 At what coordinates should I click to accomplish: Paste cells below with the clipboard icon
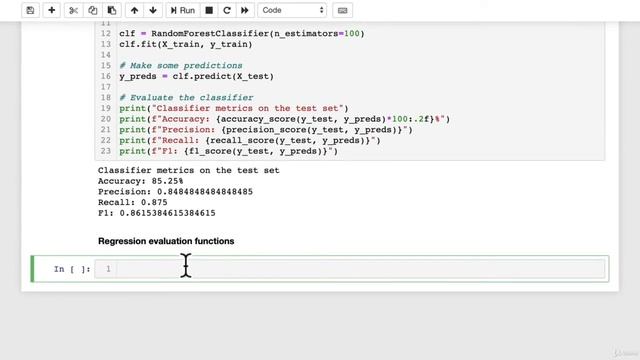pyautogui.click(x=112, y=10)
